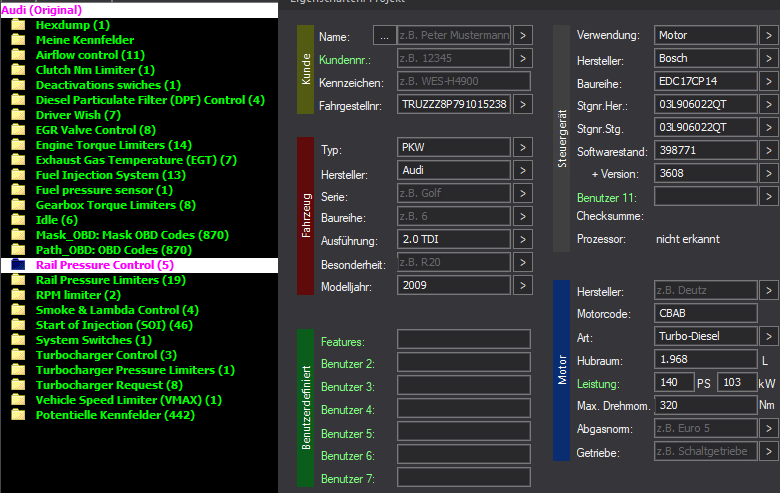Image resolution: width=780 pixels, height=493 pixels.
Task: Click the Besonderheit input field
Action: [454, 262]
